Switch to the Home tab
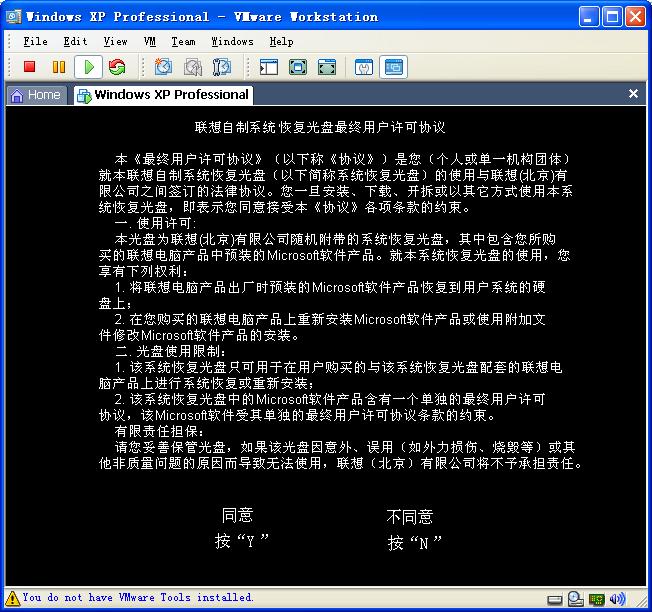652x612 pixels. 36,95
